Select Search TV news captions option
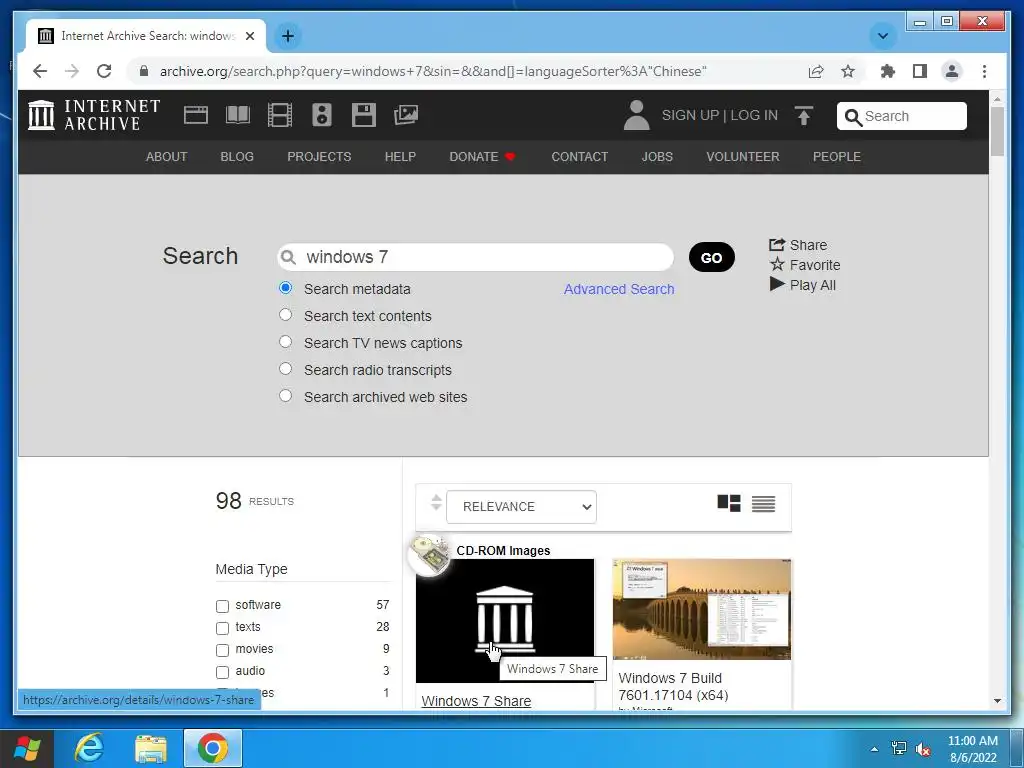The image size is (1024, 768). 285,342
